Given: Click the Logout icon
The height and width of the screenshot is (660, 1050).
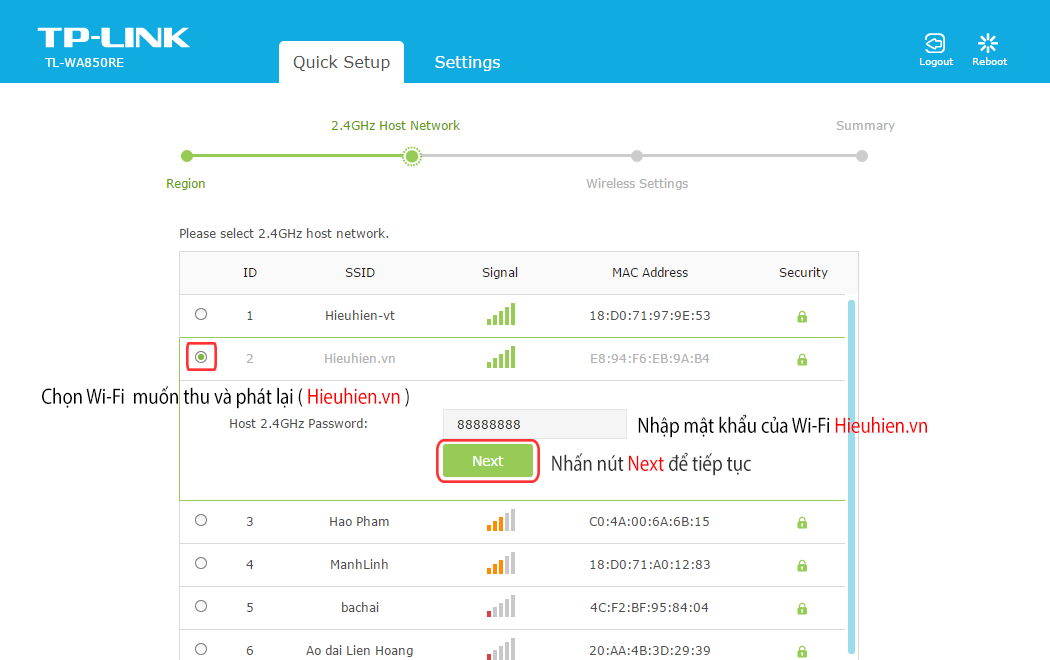Looking at the screenshot, I should pyautogui.click(x=936, y=42).
